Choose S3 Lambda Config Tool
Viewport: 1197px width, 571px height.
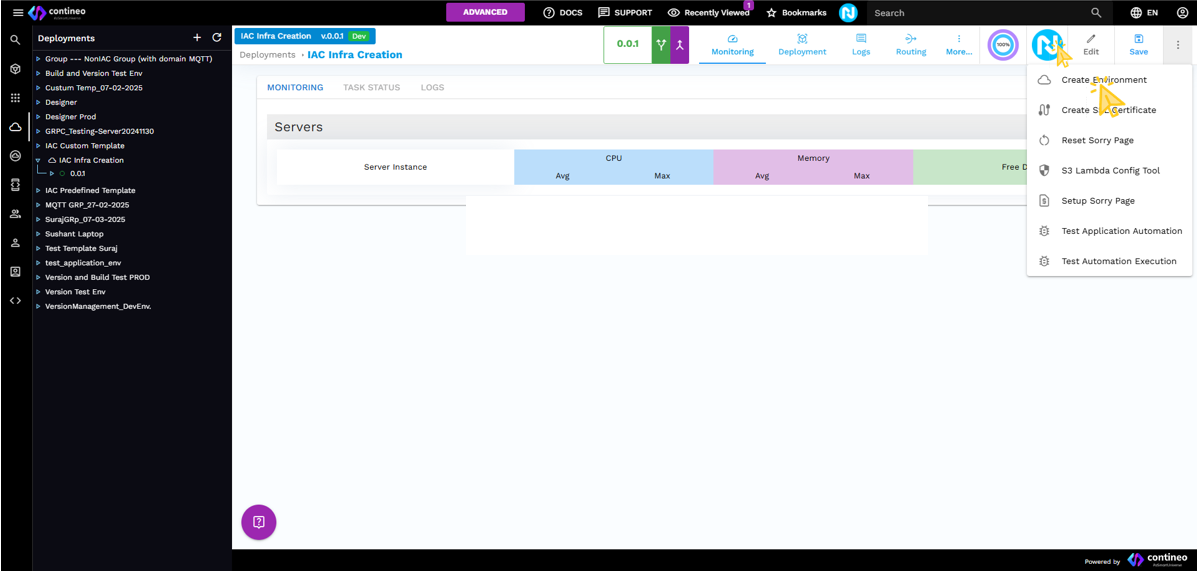click(1110, 171)
